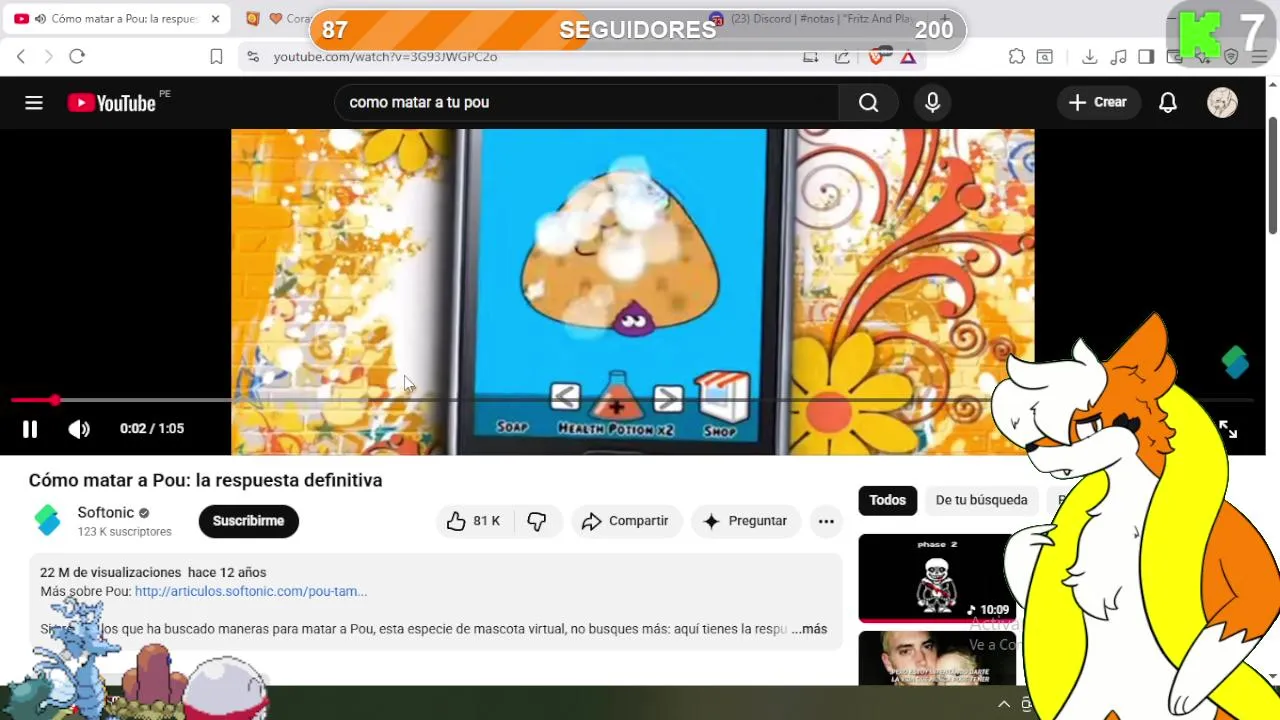The height and width of the screenshot is (720, 1280).
Task: Click the video title text
Action: pyautogui.click(x=205, y=480)
